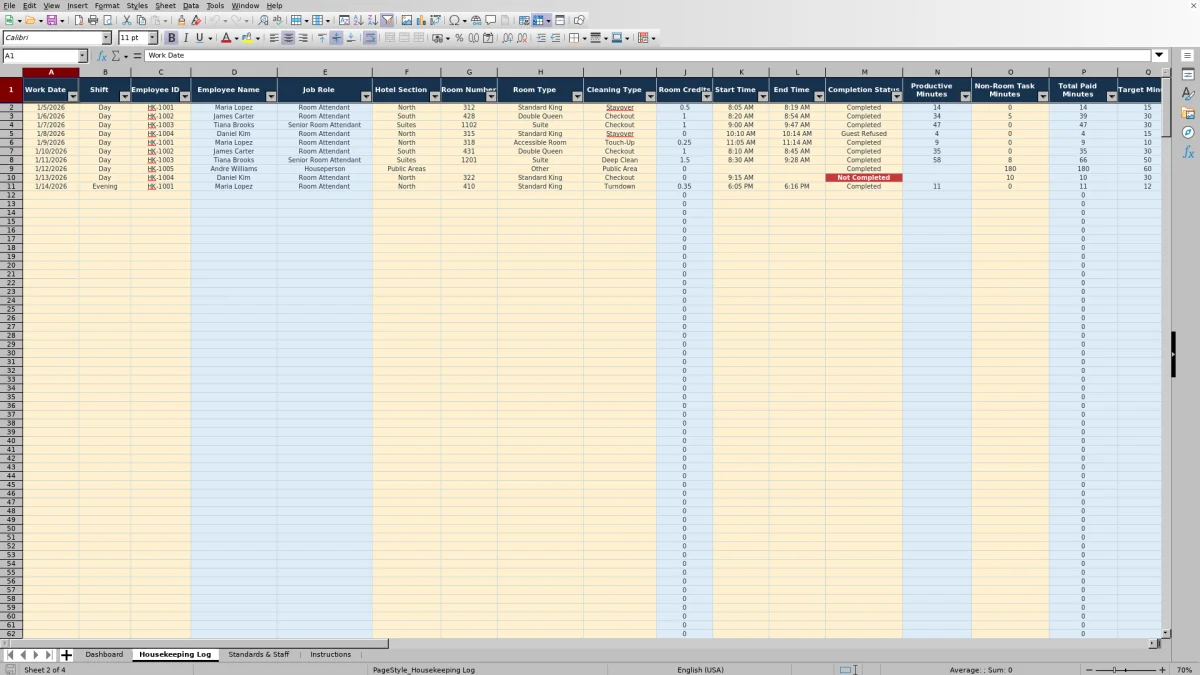Click the Increase Indent icon

(x=541, y=38)
